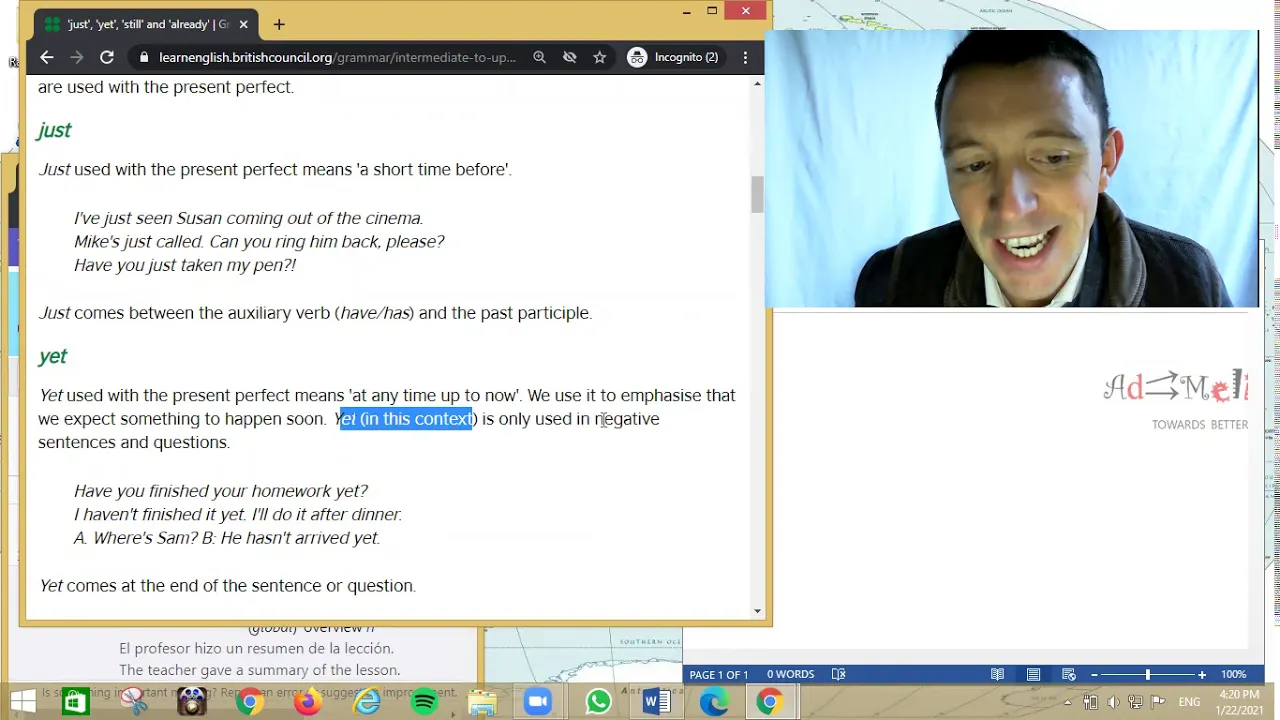Open Microsoft Edge from the taskbar

pyautogui.click(x=714, y=702)
